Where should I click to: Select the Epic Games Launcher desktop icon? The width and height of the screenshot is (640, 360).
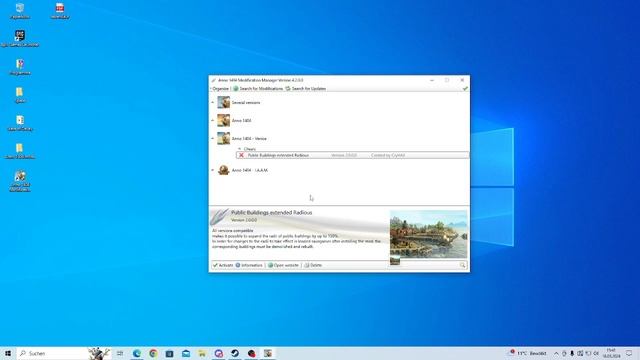(x=20, y=38)
